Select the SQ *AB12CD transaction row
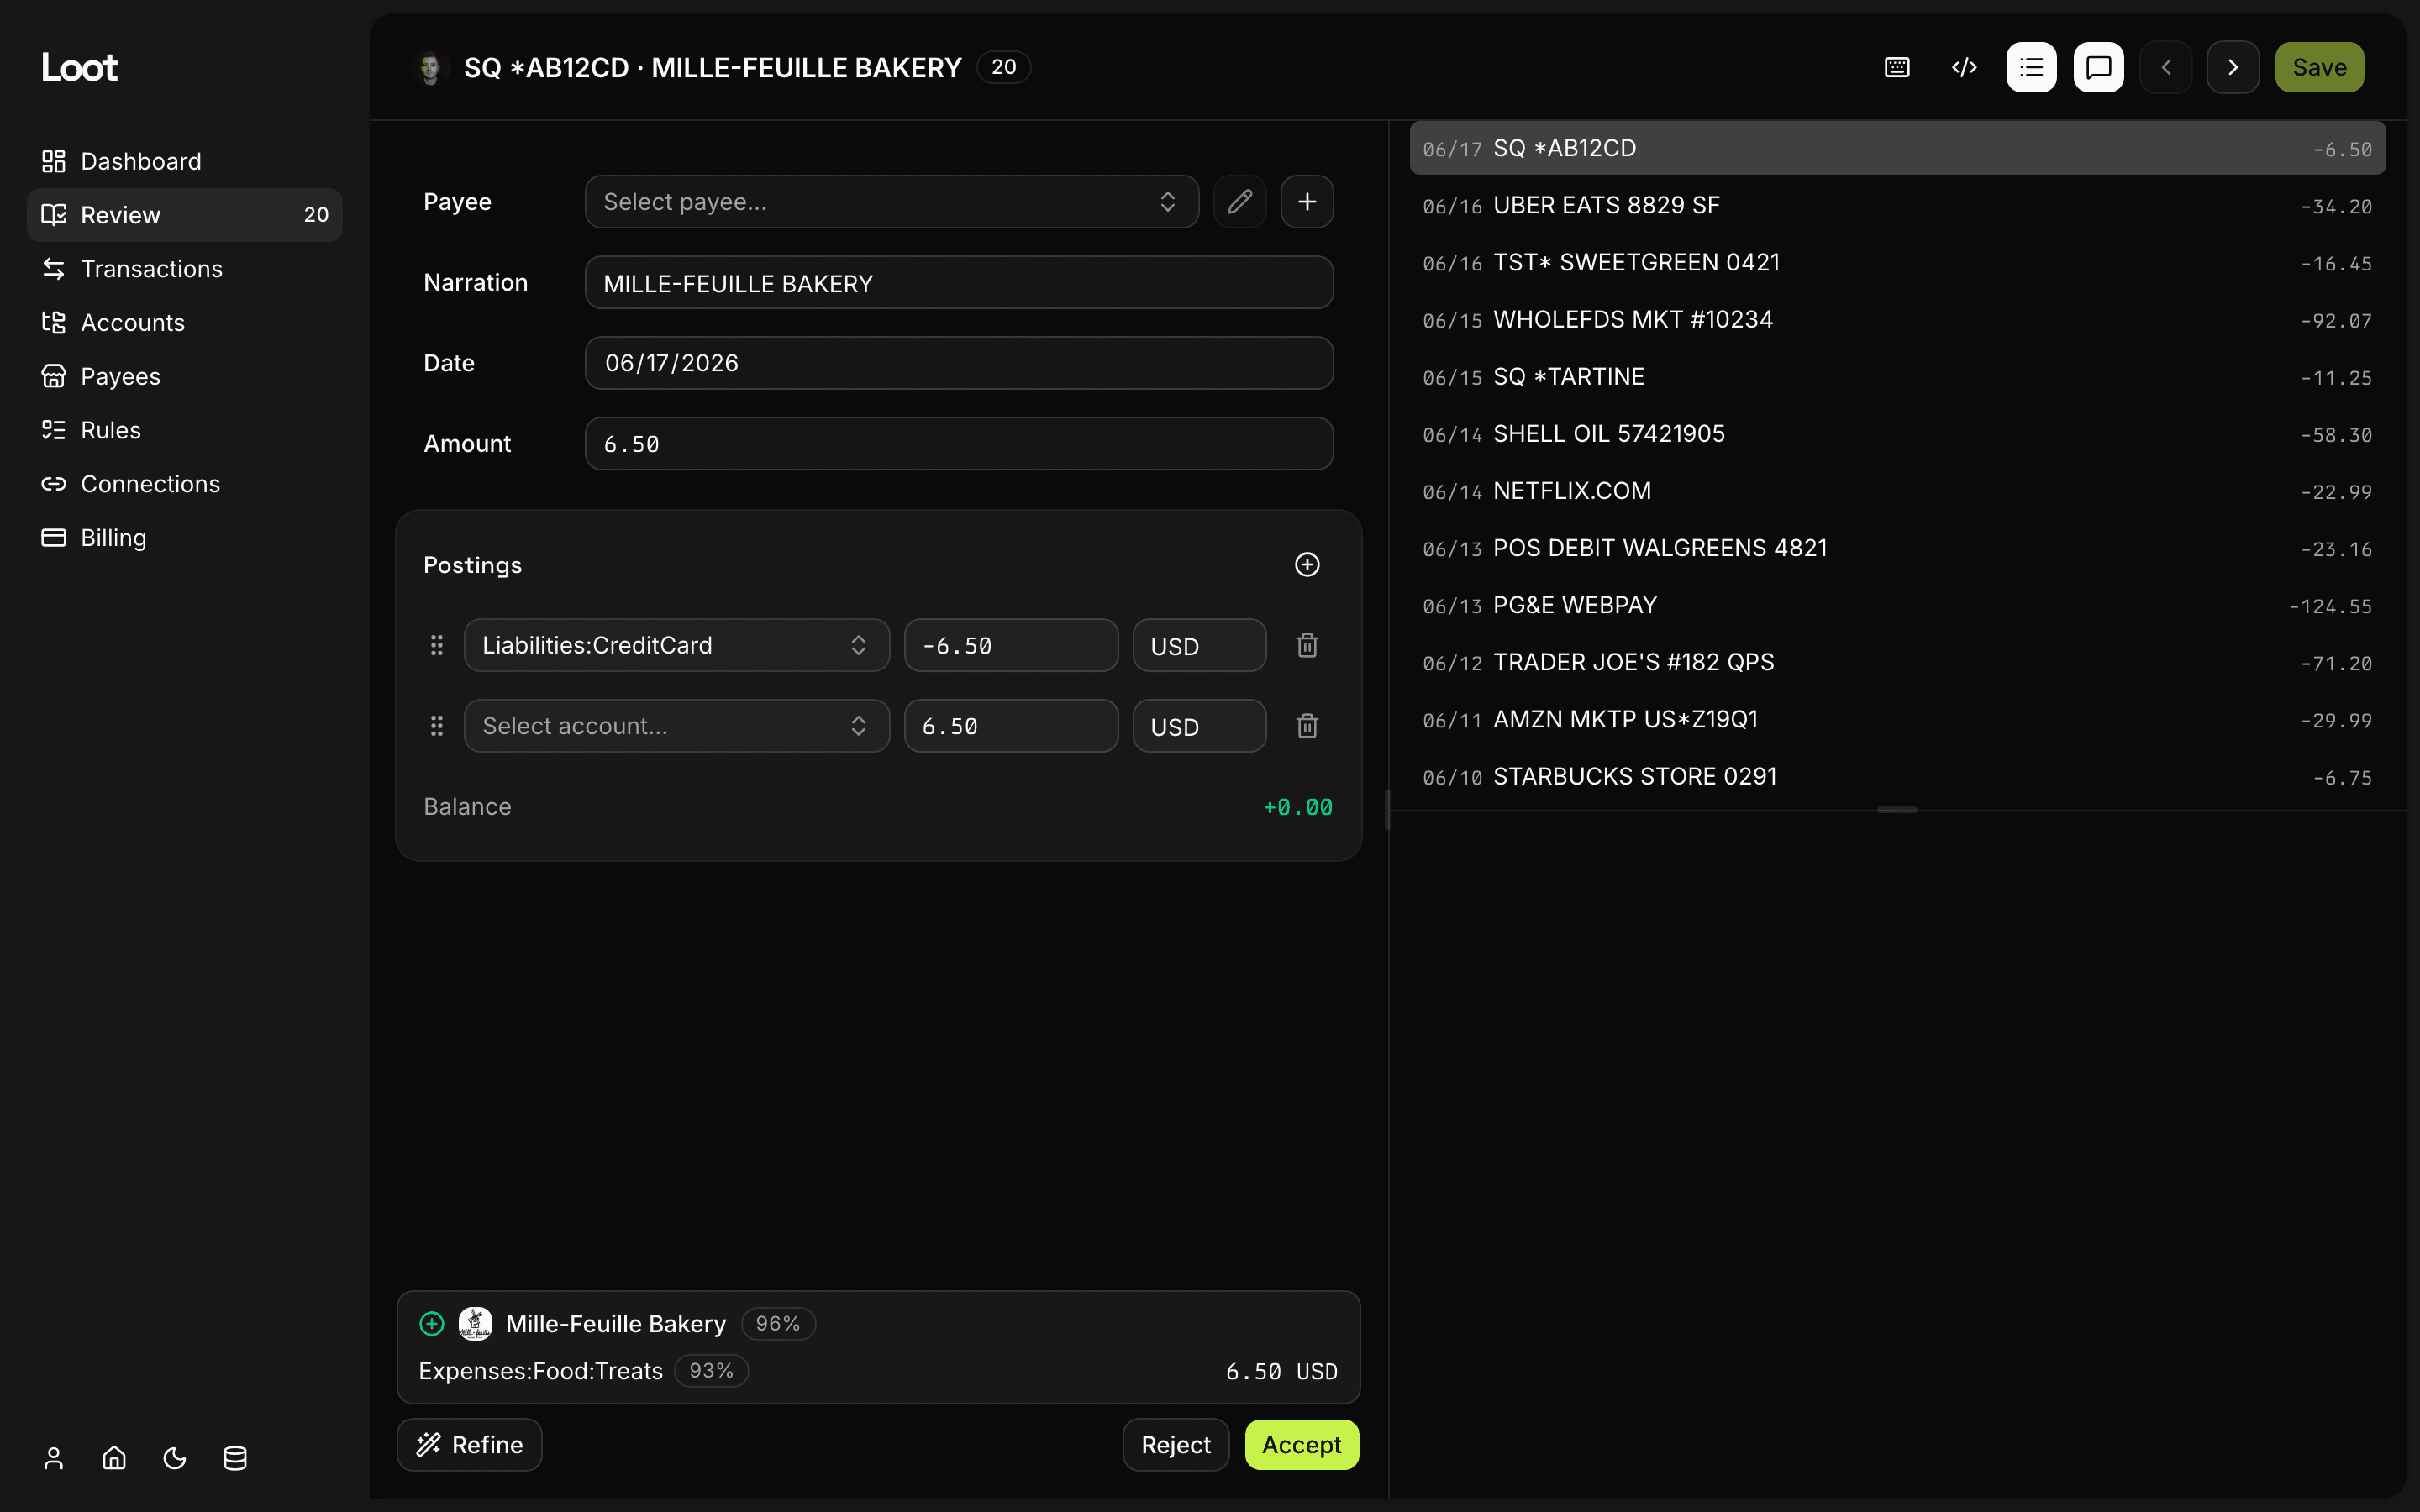 (1897, 148)
